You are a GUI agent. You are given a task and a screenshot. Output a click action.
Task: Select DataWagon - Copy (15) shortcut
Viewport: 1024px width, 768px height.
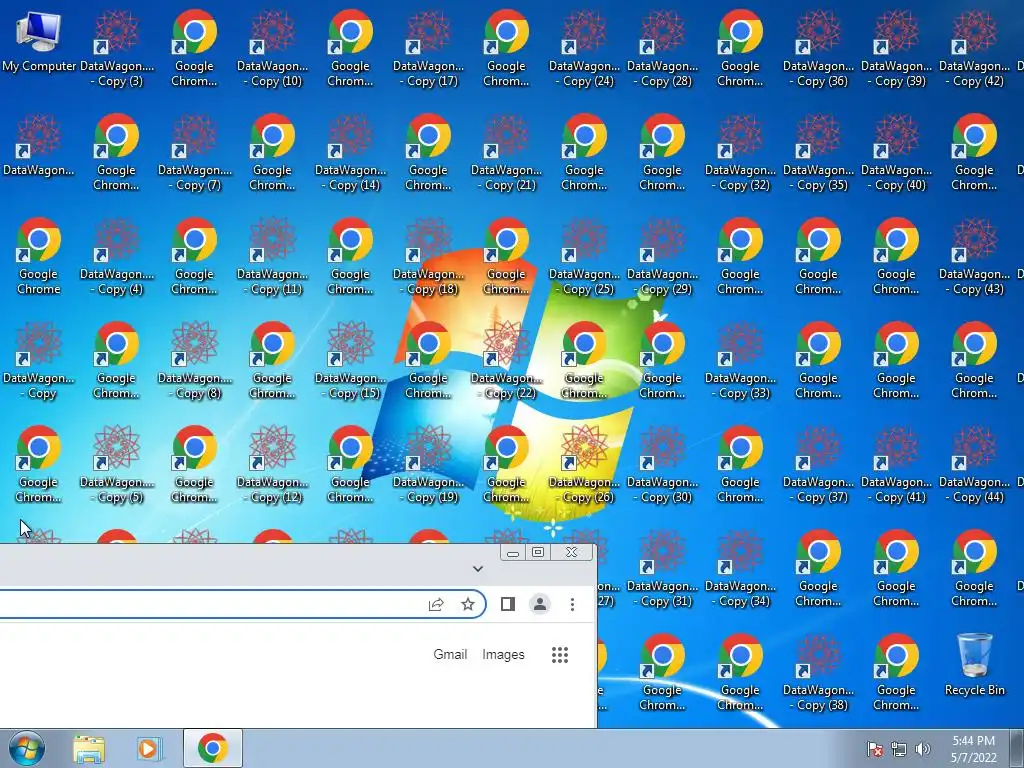point(351,360)
